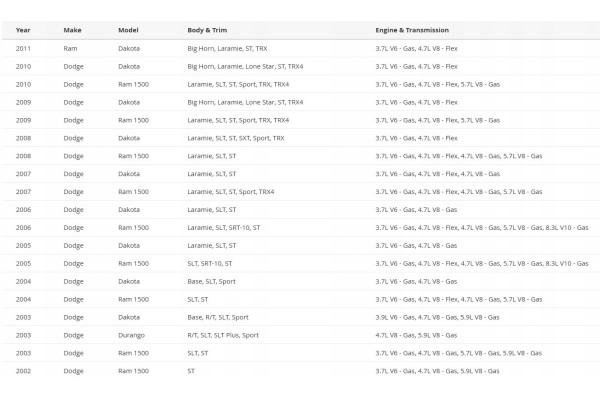
Task: Click engine cell of the 2003 Dakota row
Action: click(437, 317)
